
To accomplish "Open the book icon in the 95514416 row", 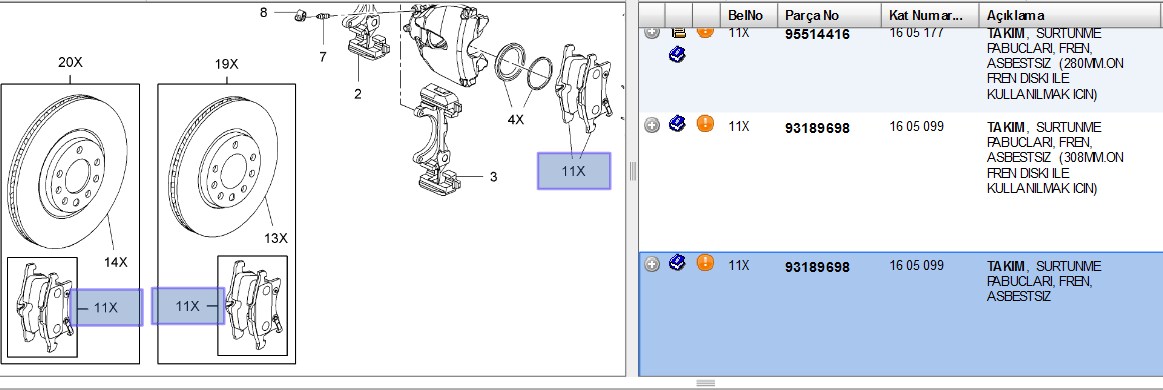I will (676, 54).
